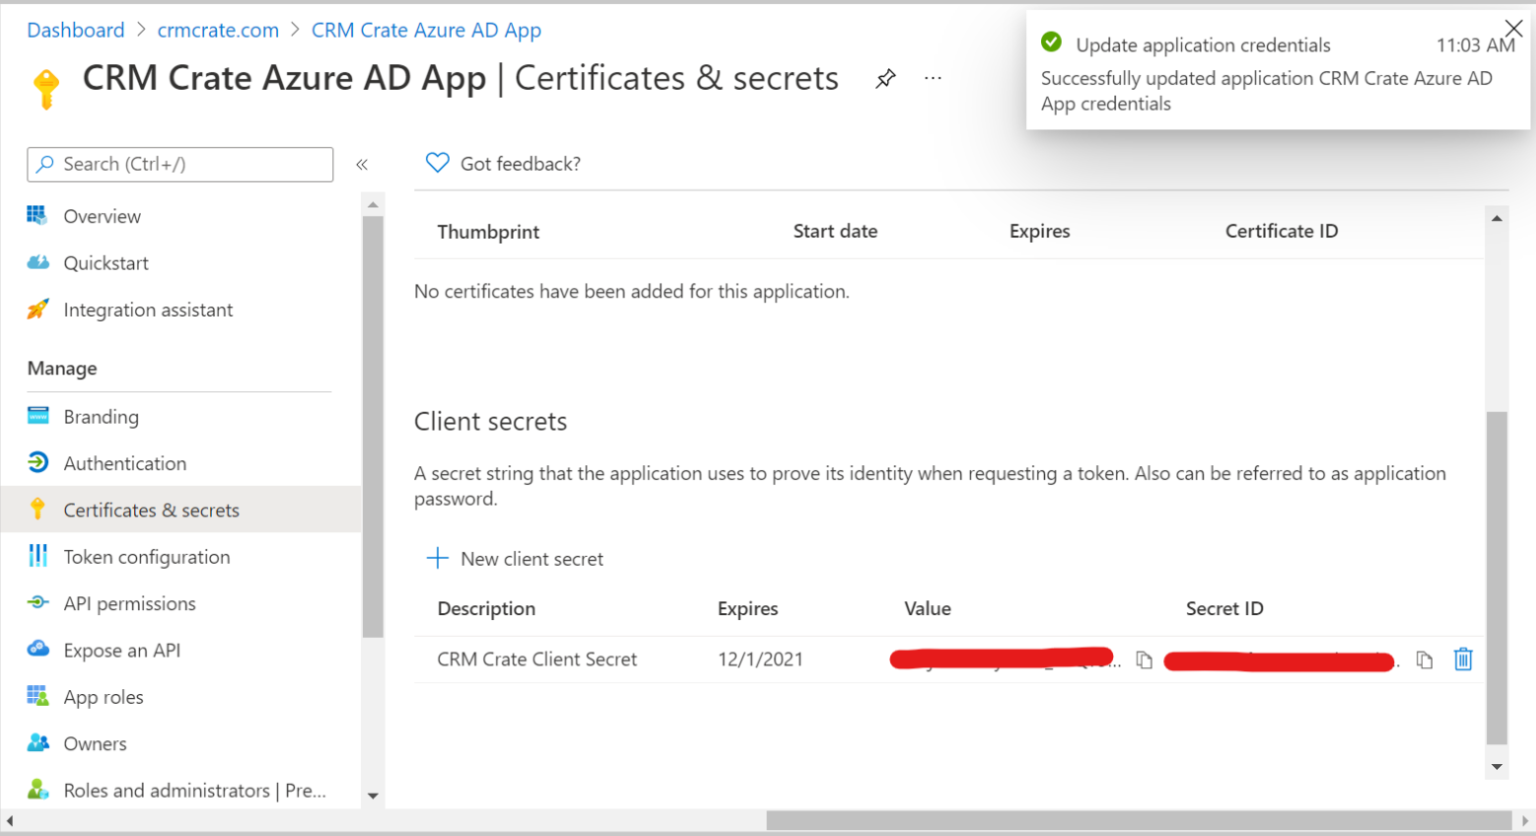Copy the Secret ID to clipboard
Image resolution: width=1536 pixels, height=836 pixels.
[1424, 660]
